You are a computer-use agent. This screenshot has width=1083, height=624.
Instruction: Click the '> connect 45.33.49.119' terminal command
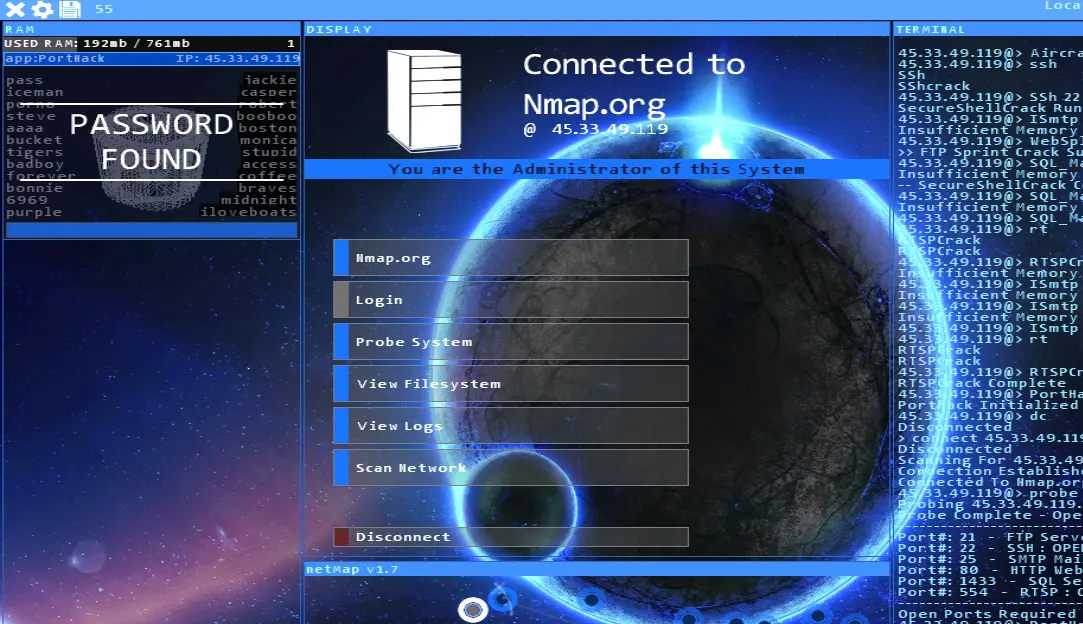tap(990, 438)
